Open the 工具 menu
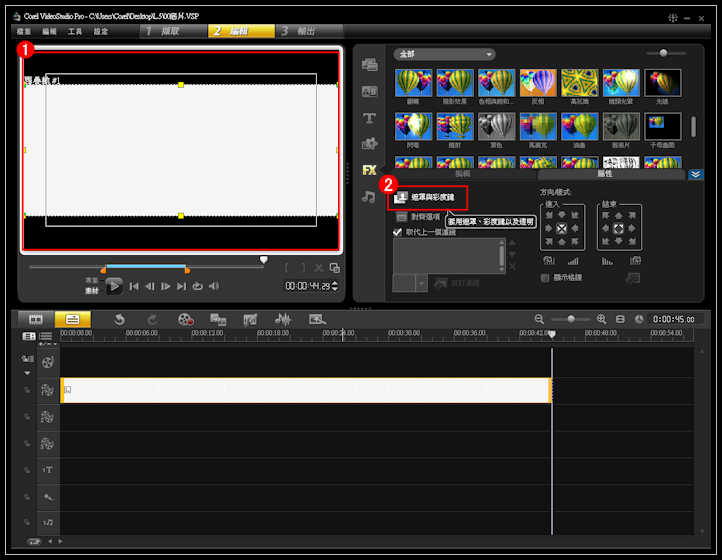Image resolution: width=722 pixels, height=560 pixels. [x=75, y=31]
